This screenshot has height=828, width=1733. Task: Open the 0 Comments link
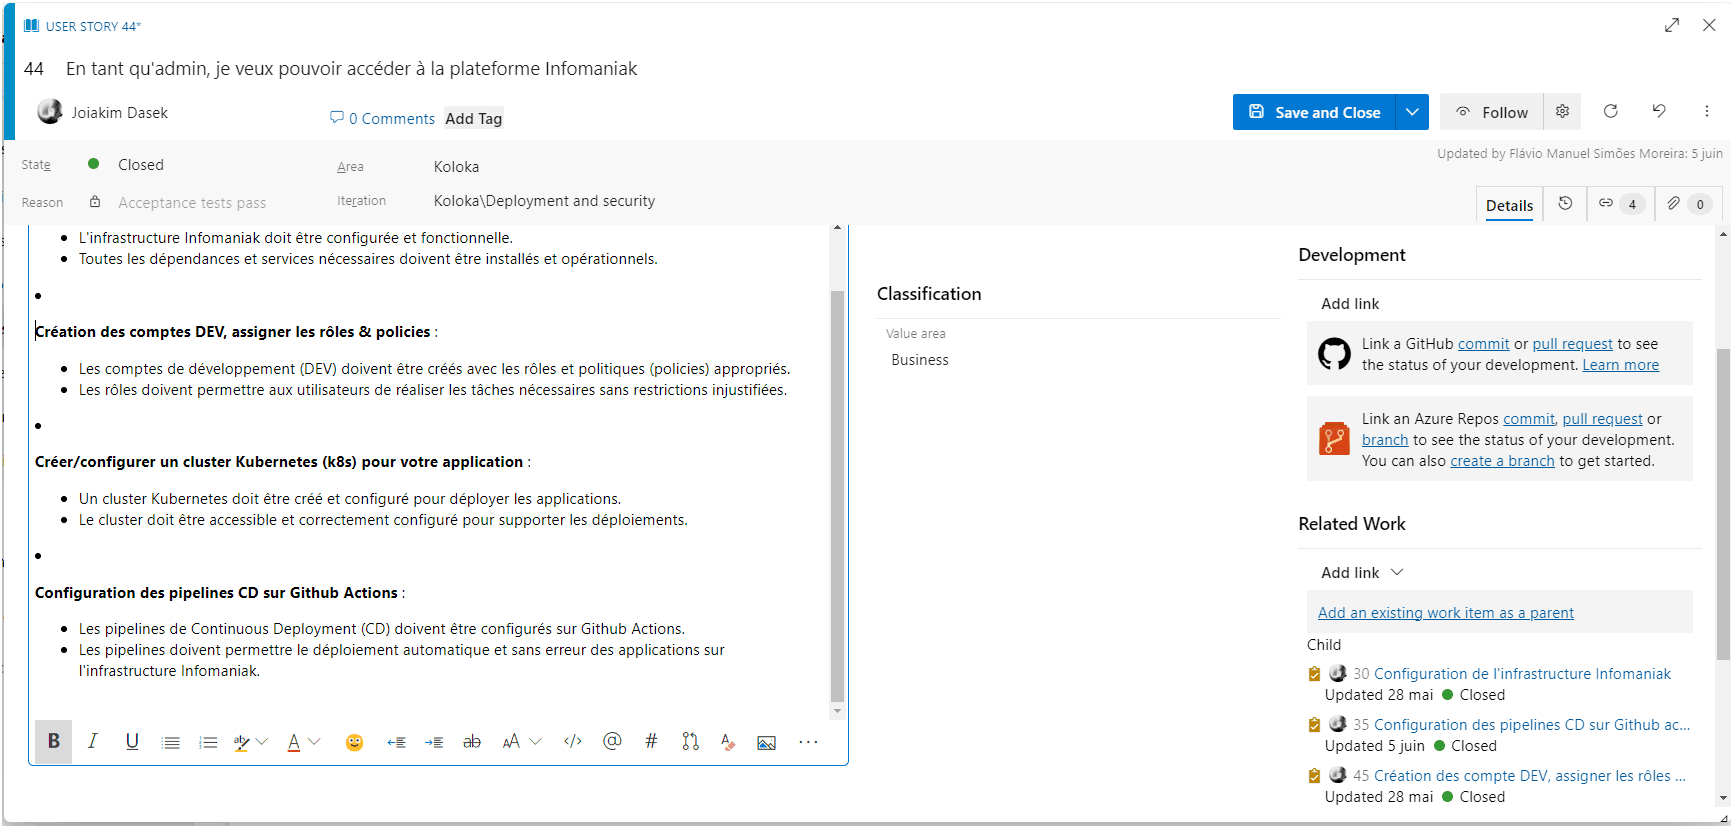point(382,118)
